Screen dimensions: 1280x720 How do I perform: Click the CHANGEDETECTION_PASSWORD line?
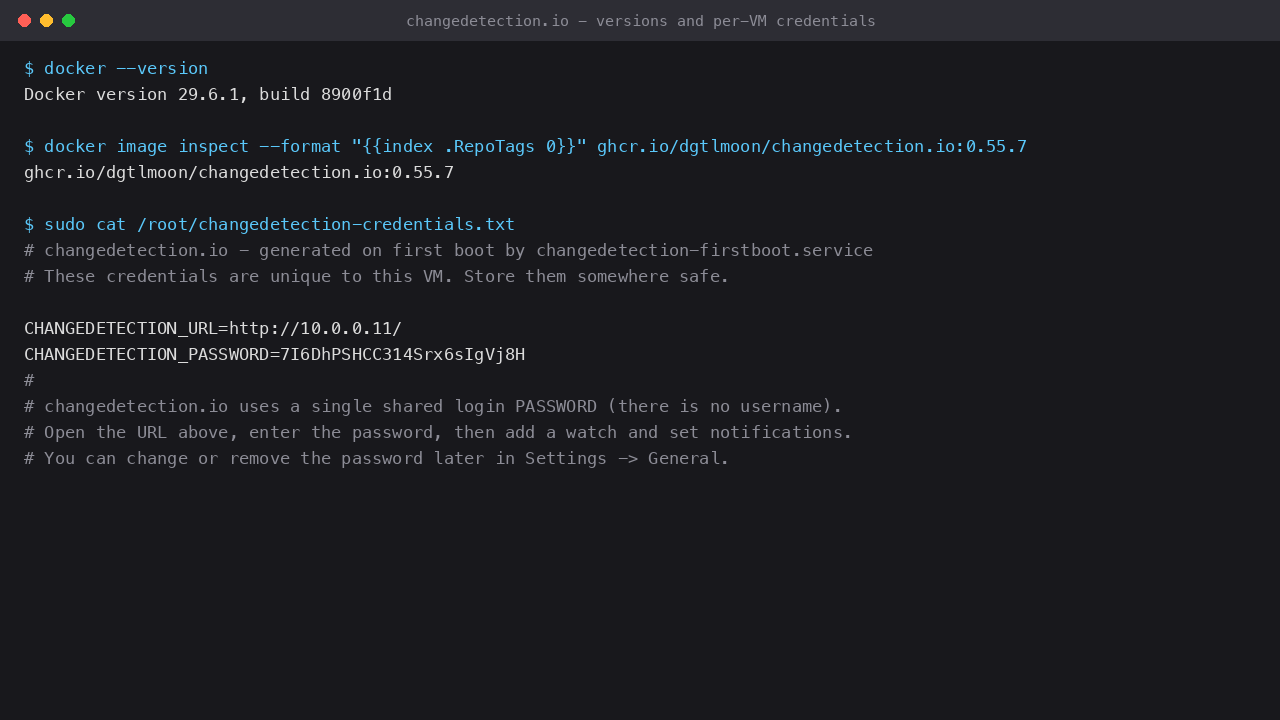(274, 354)
